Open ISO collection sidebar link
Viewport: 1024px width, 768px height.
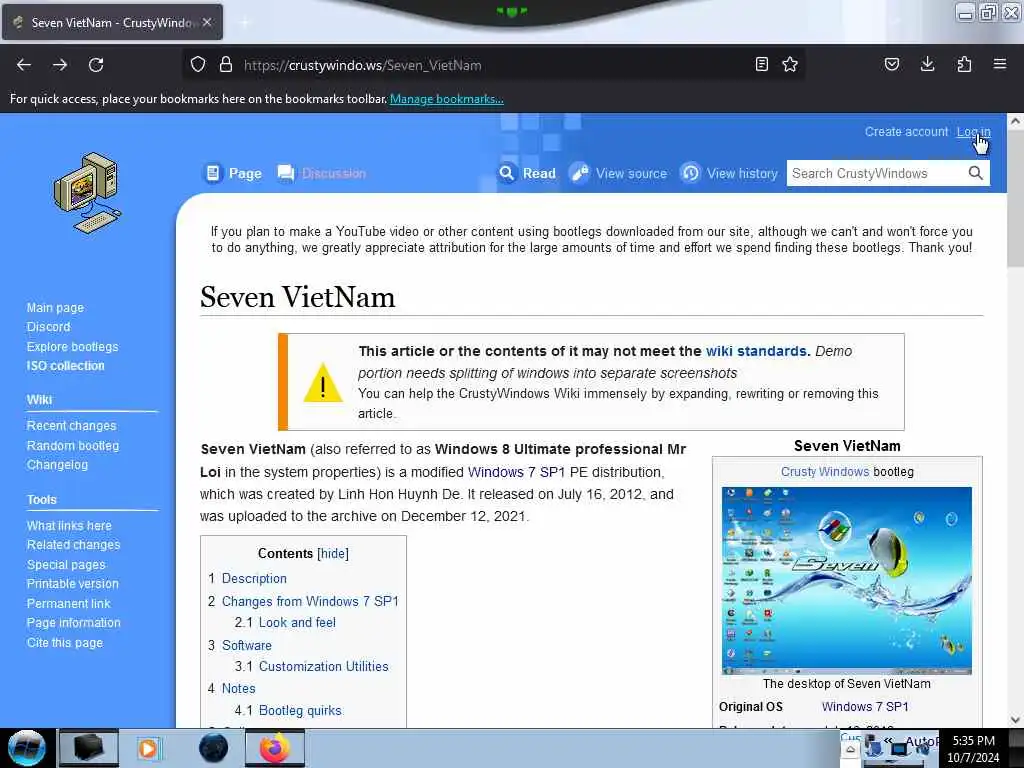(65, 366)
